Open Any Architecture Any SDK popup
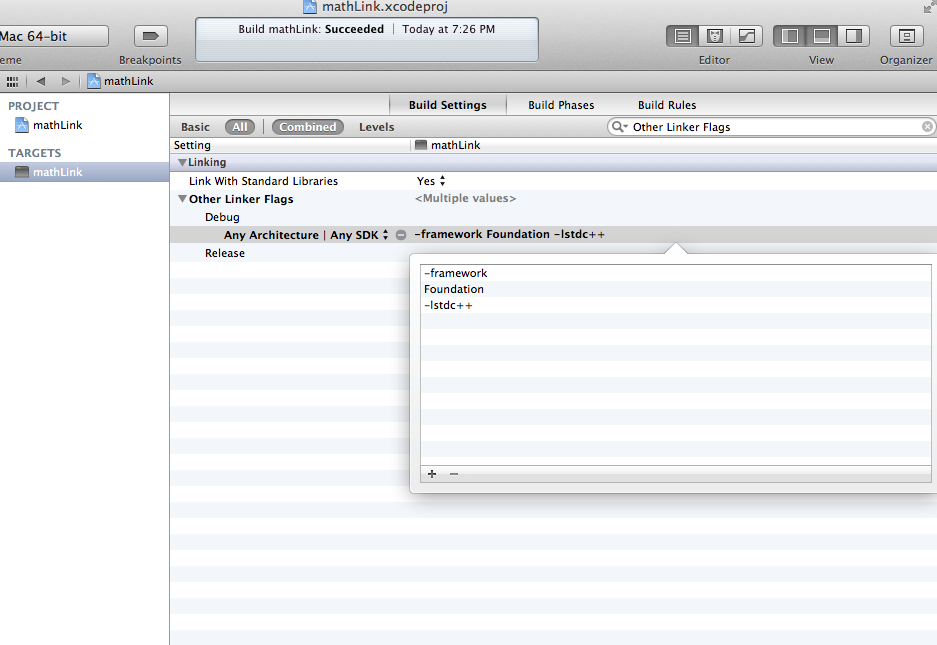The width and height of the screenshot is (937, 645). click(306, 235)
